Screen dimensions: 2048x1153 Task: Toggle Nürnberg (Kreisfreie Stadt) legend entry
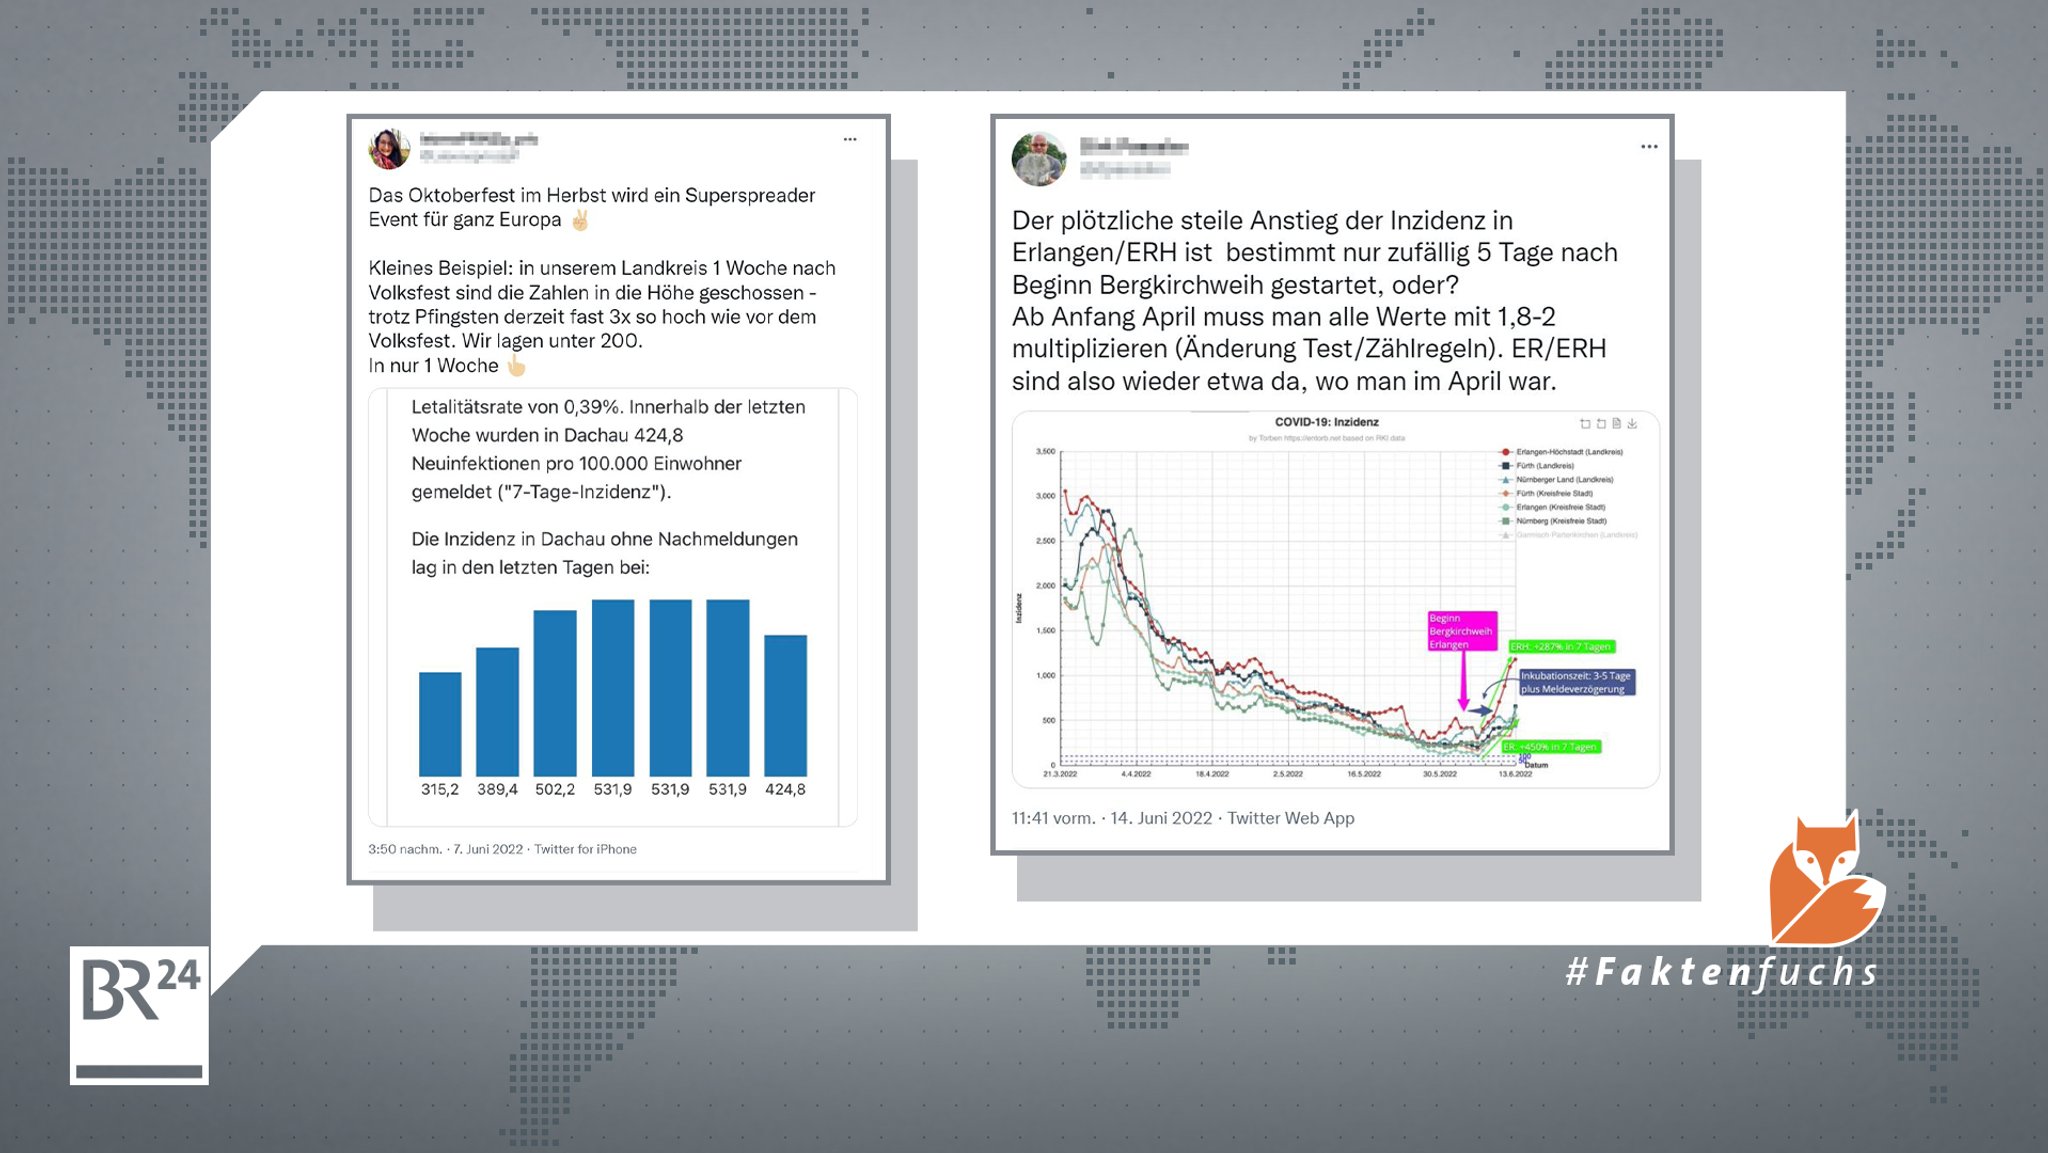pos(1553,521)
